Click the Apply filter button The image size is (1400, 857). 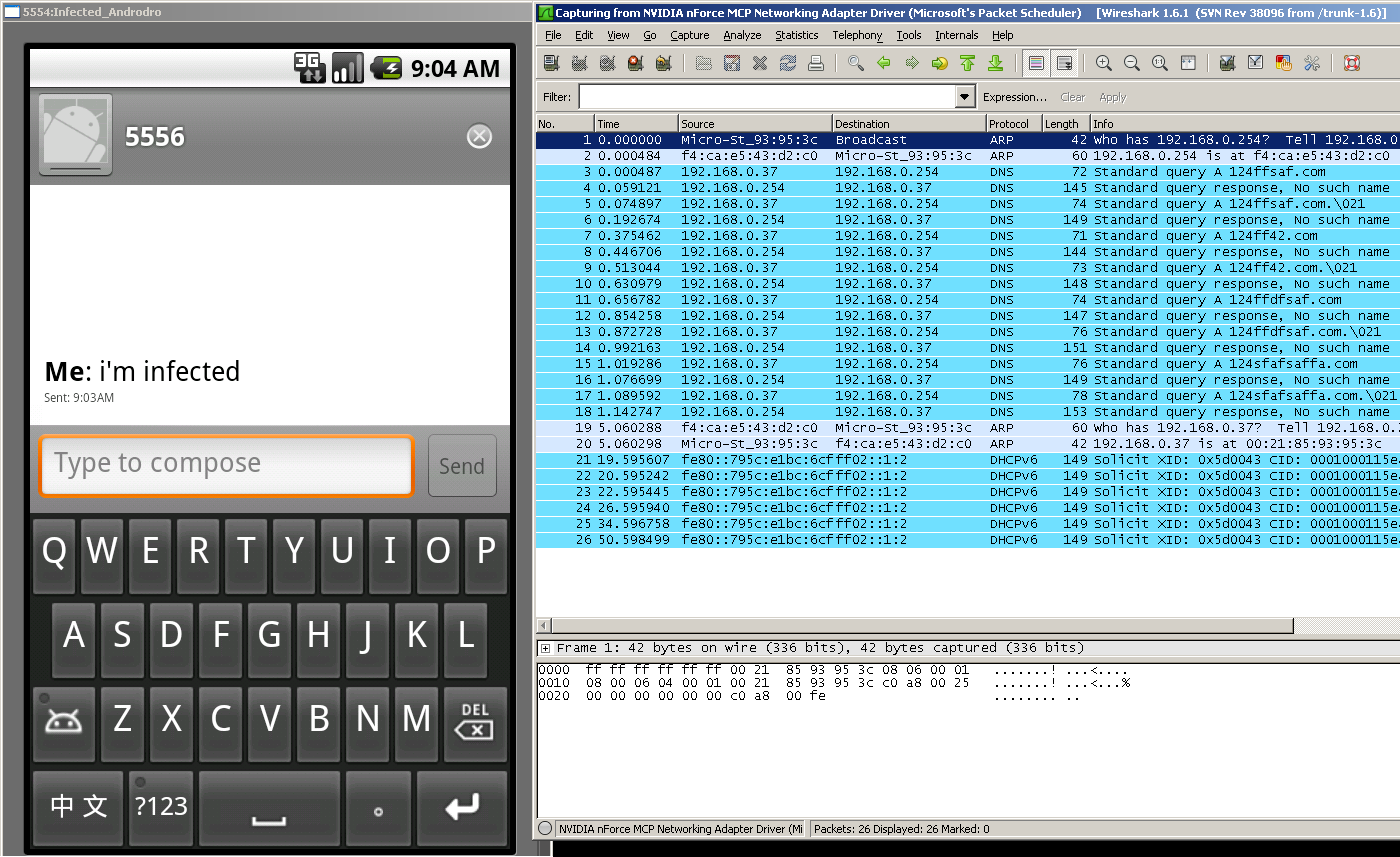pyautogui.click(x=1113, y=97)
